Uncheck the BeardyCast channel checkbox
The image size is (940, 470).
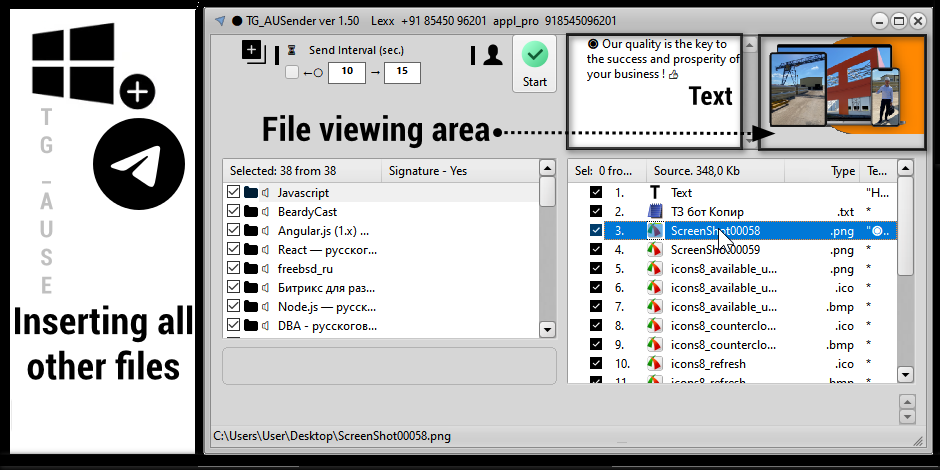point(234,212)
